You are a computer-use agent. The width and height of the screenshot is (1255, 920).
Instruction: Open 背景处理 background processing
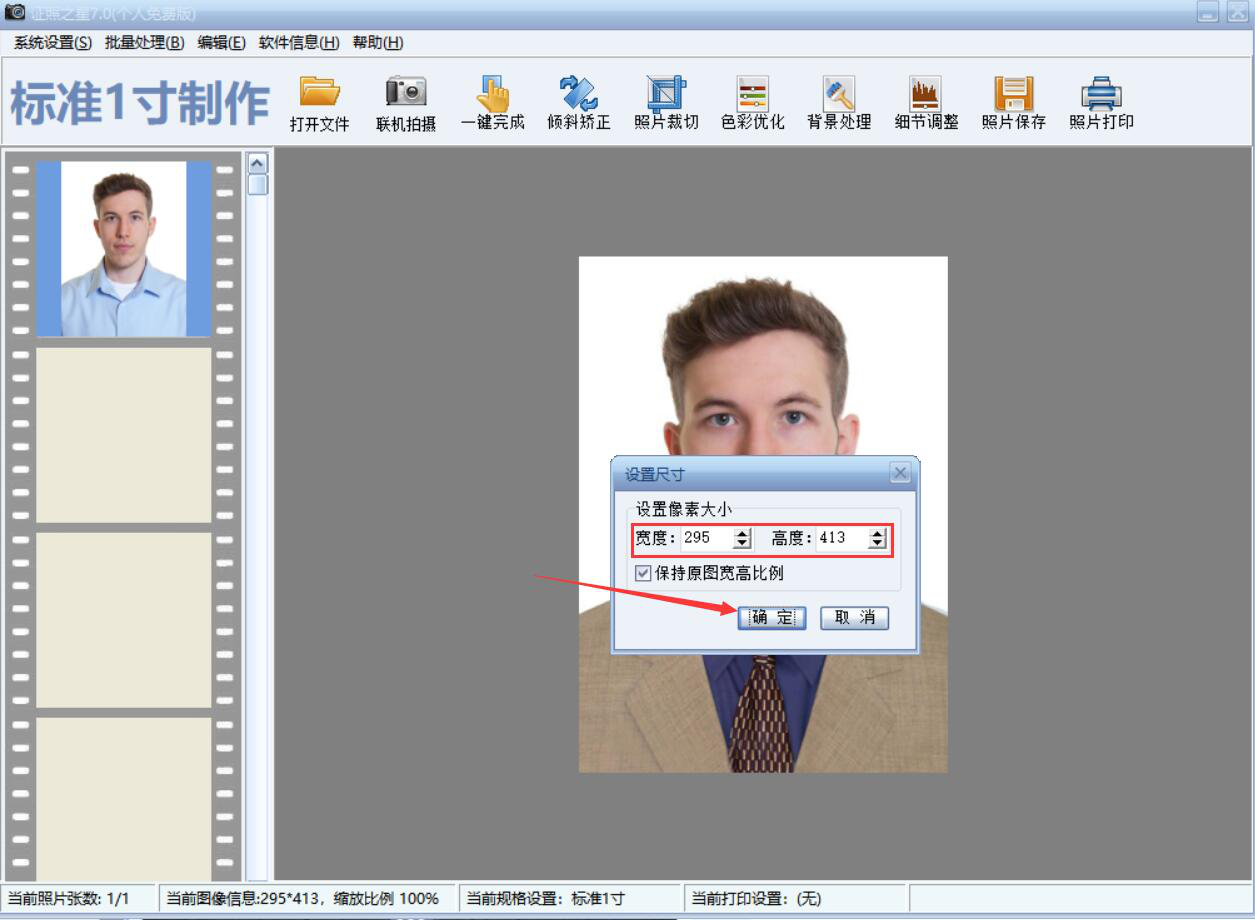(839, 103)
